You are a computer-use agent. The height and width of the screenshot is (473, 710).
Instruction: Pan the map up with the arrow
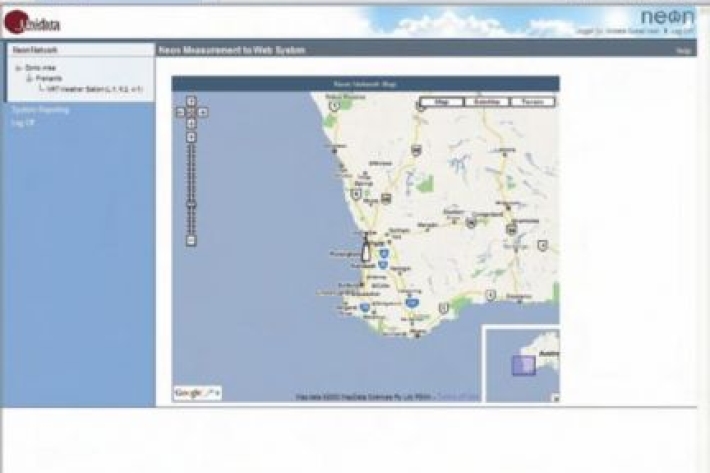pos(191,101)
